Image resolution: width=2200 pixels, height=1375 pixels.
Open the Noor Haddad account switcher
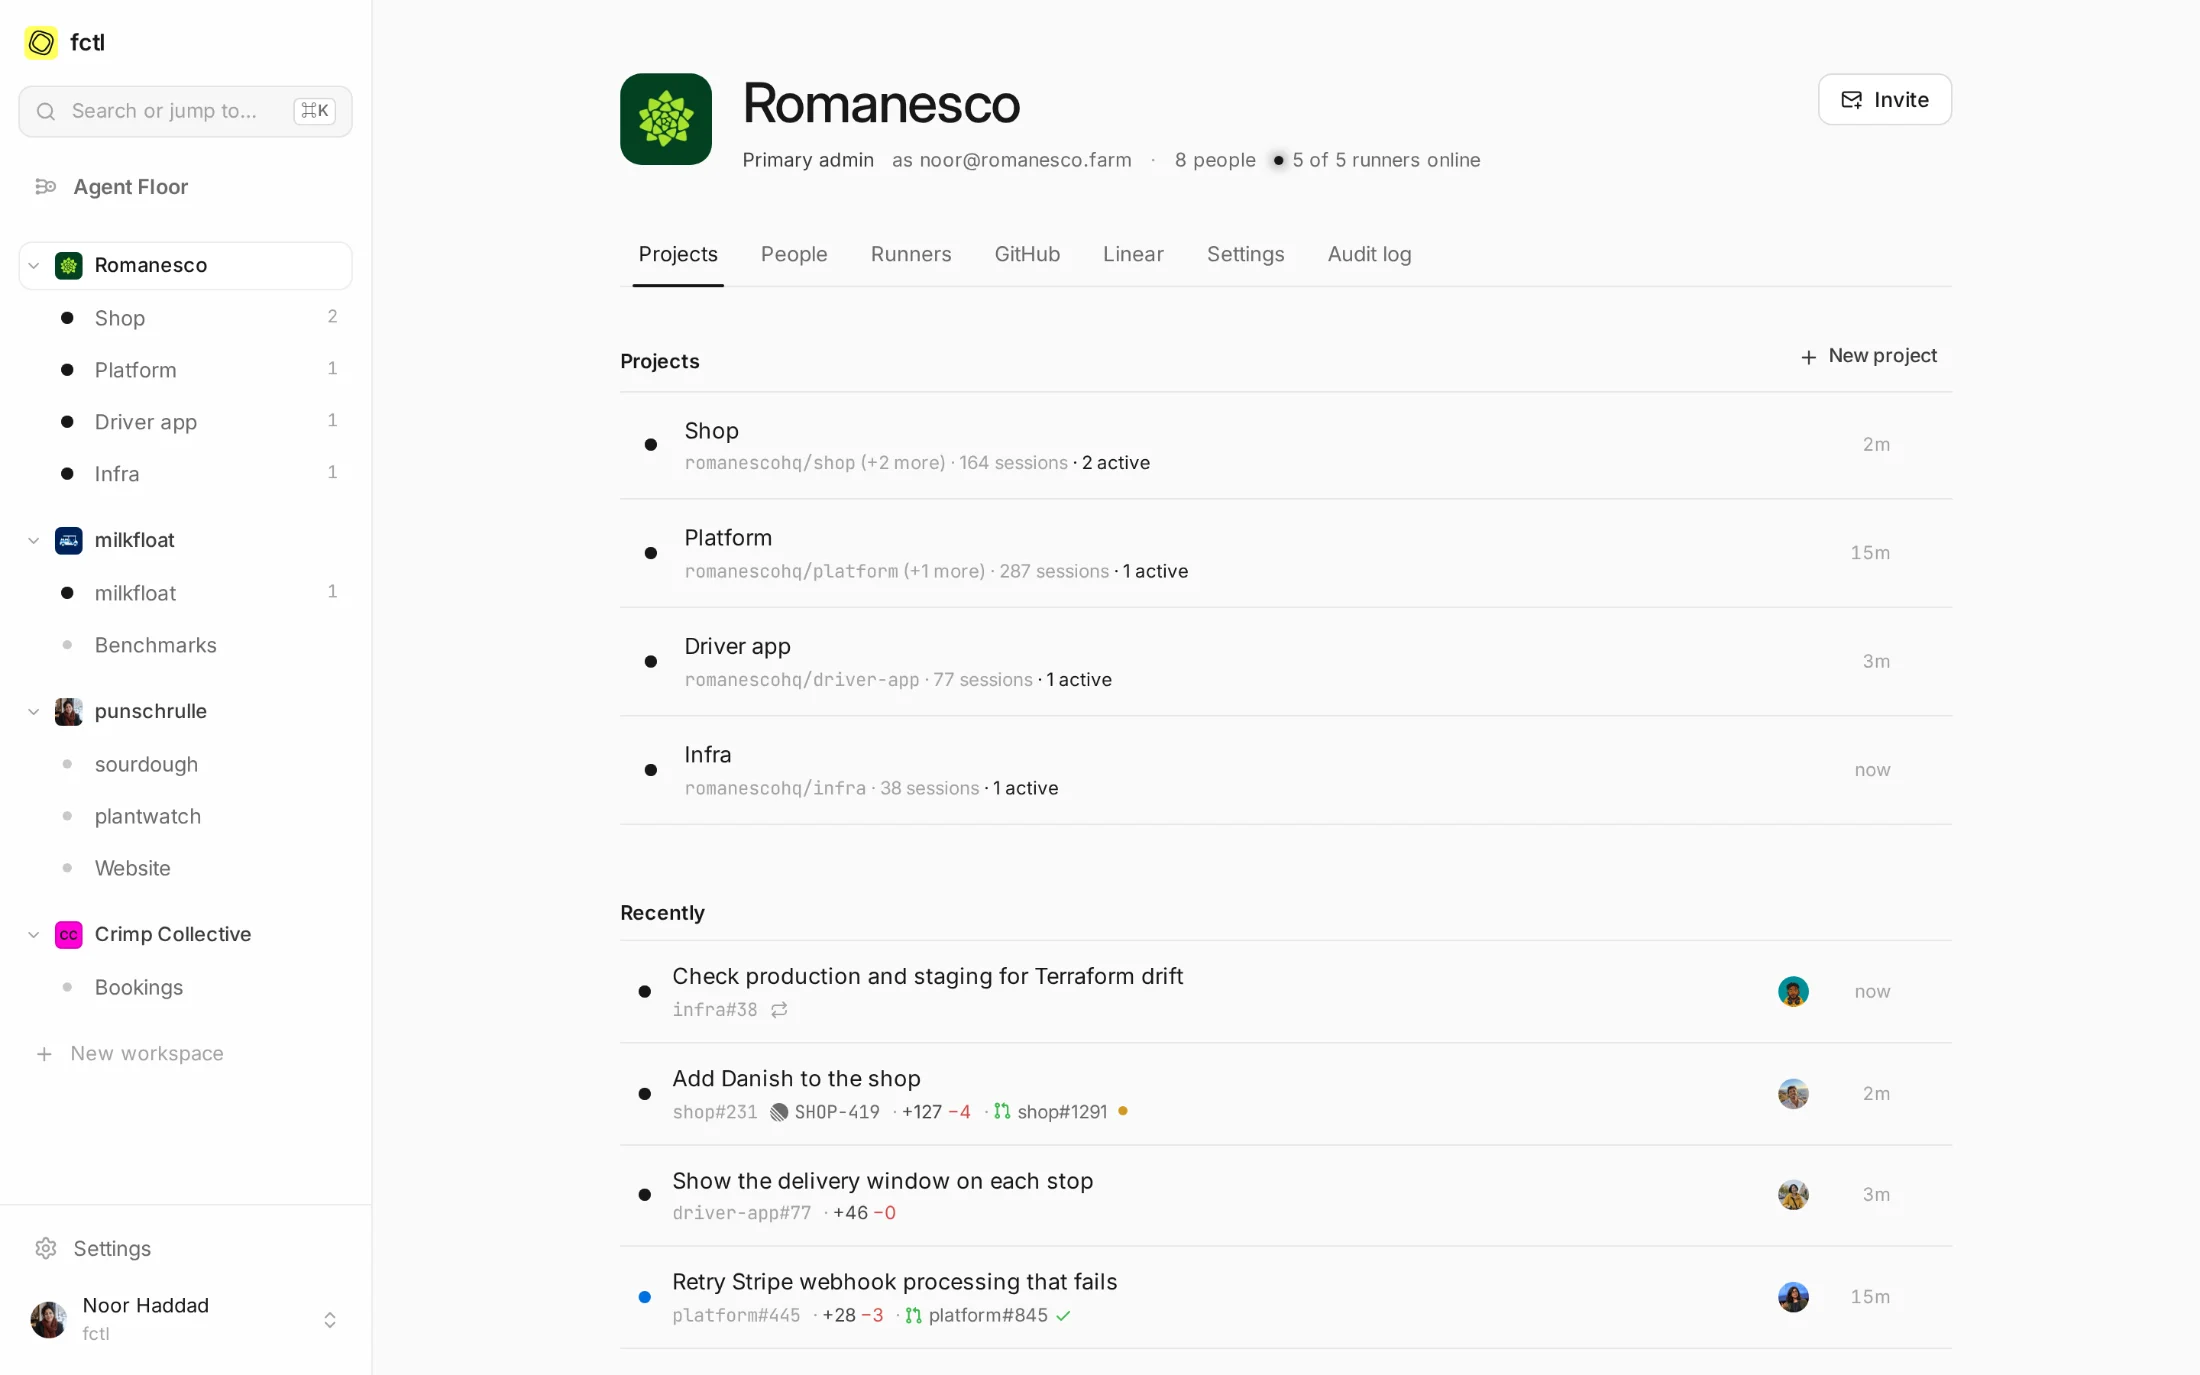[186, 1319]
